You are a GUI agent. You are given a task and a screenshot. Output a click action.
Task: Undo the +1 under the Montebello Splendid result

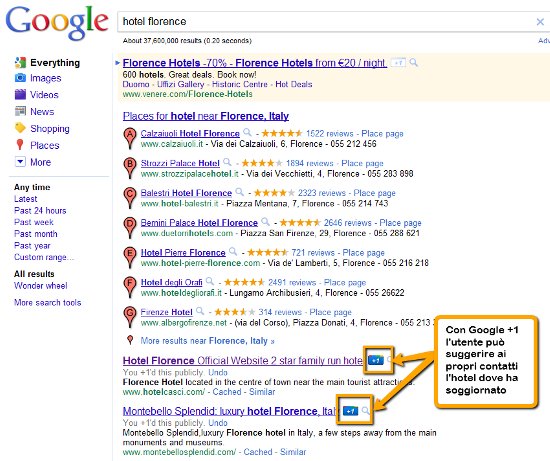pyautogui.click(x=218, y=423)
